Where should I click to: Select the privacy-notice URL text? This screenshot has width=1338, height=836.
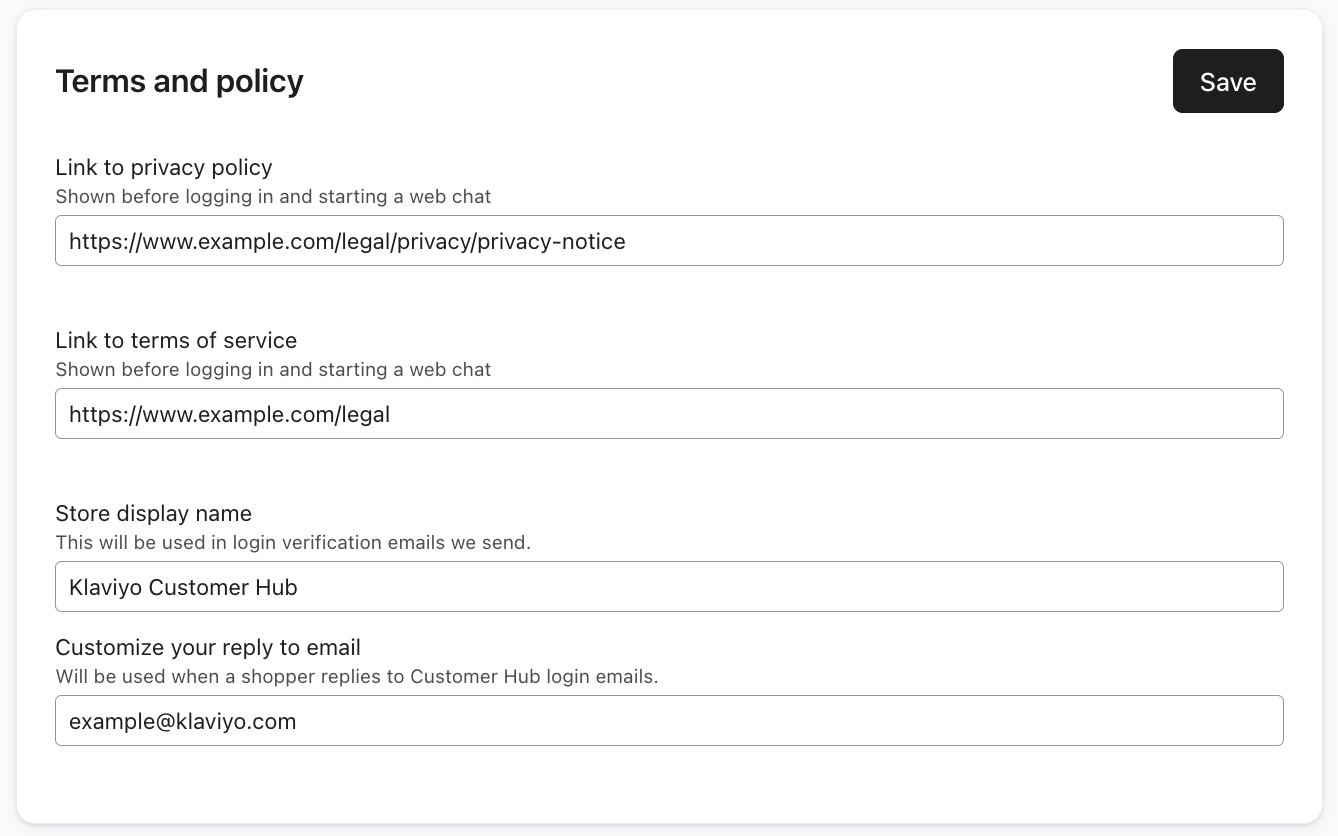(x=346, y=241)
